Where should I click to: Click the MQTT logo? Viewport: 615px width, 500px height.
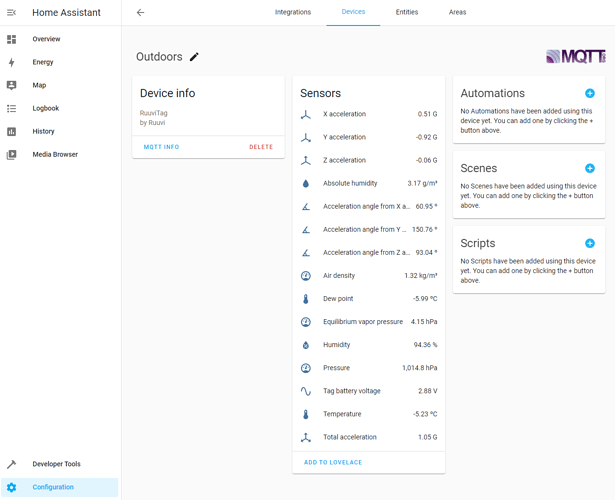point(575,57)
